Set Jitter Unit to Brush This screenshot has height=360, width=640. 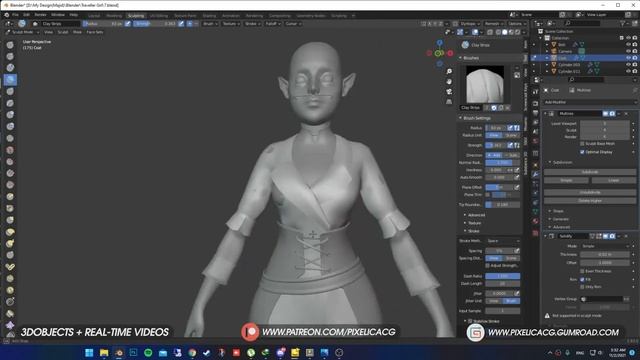pyautogui.click(x=511, y=301)
